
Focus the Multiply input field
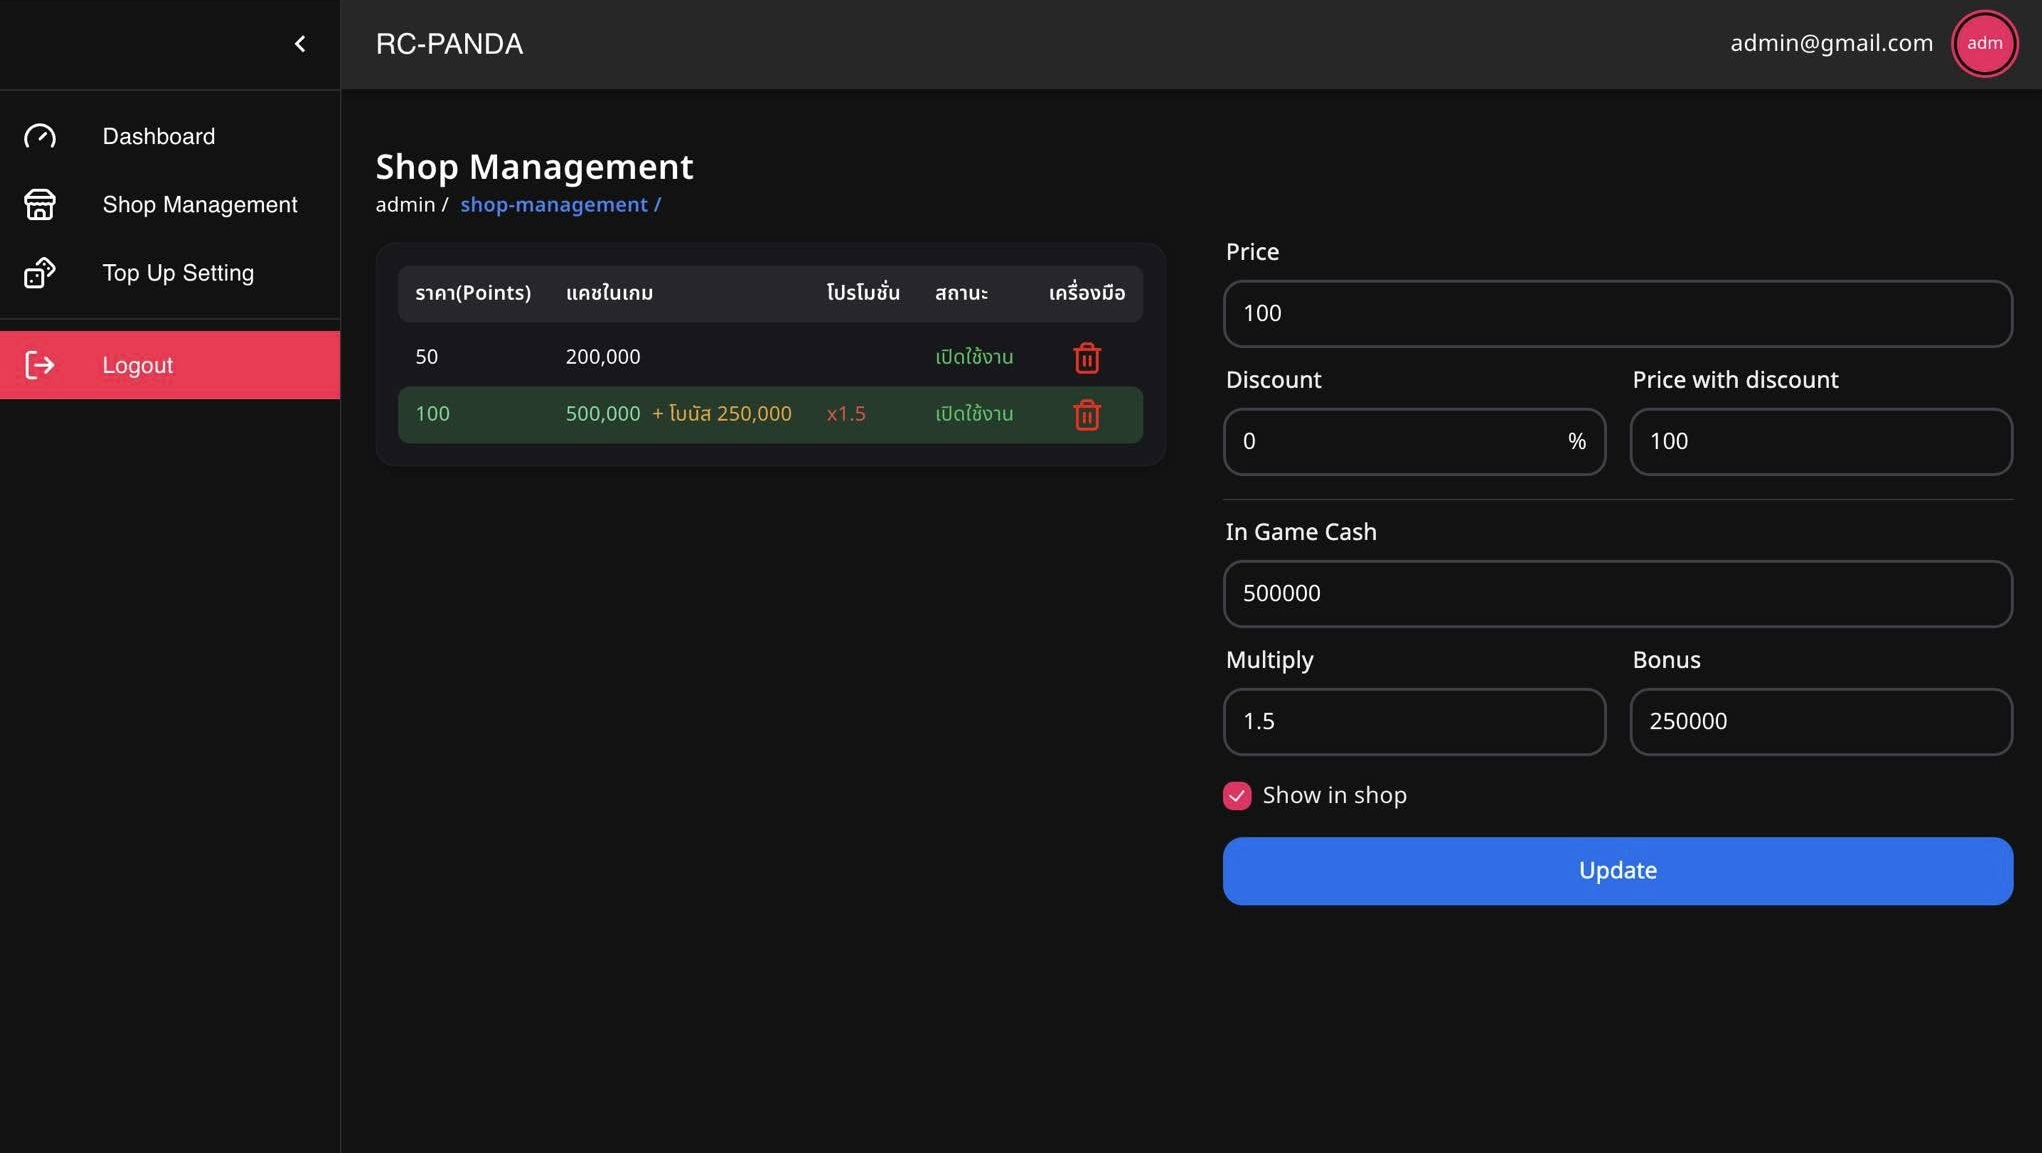coord(1414,722)
